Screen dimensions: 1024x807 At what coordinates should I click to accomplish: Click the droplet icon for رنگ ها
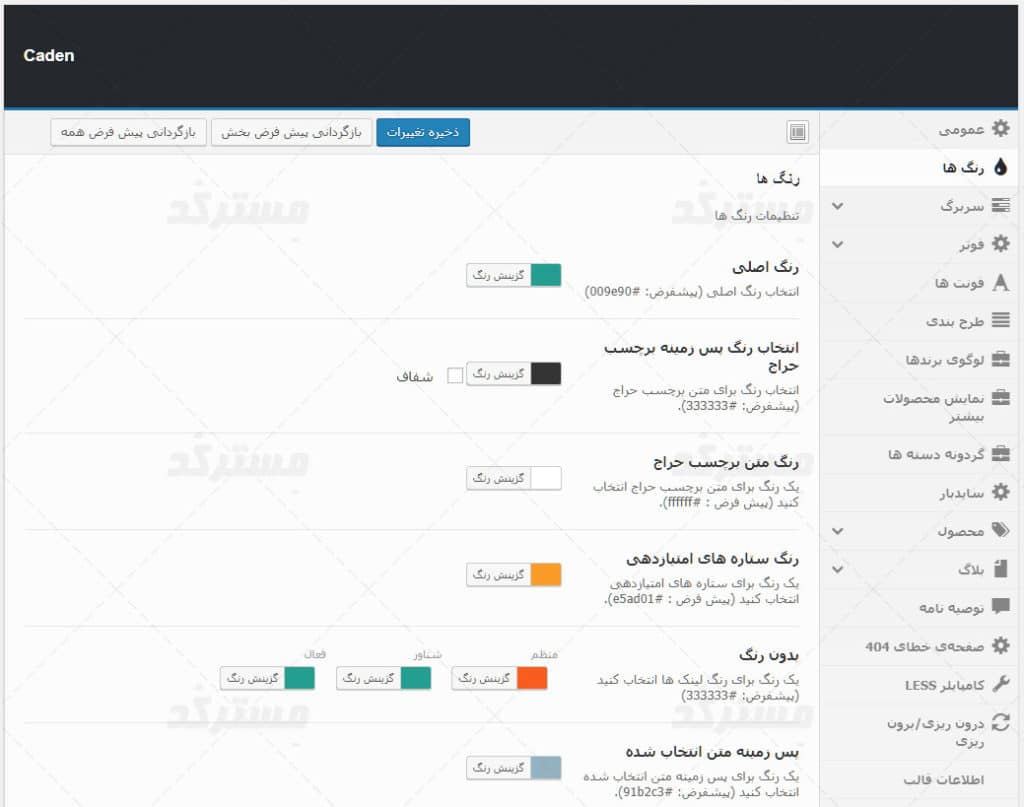click(x=1000, y=167)
